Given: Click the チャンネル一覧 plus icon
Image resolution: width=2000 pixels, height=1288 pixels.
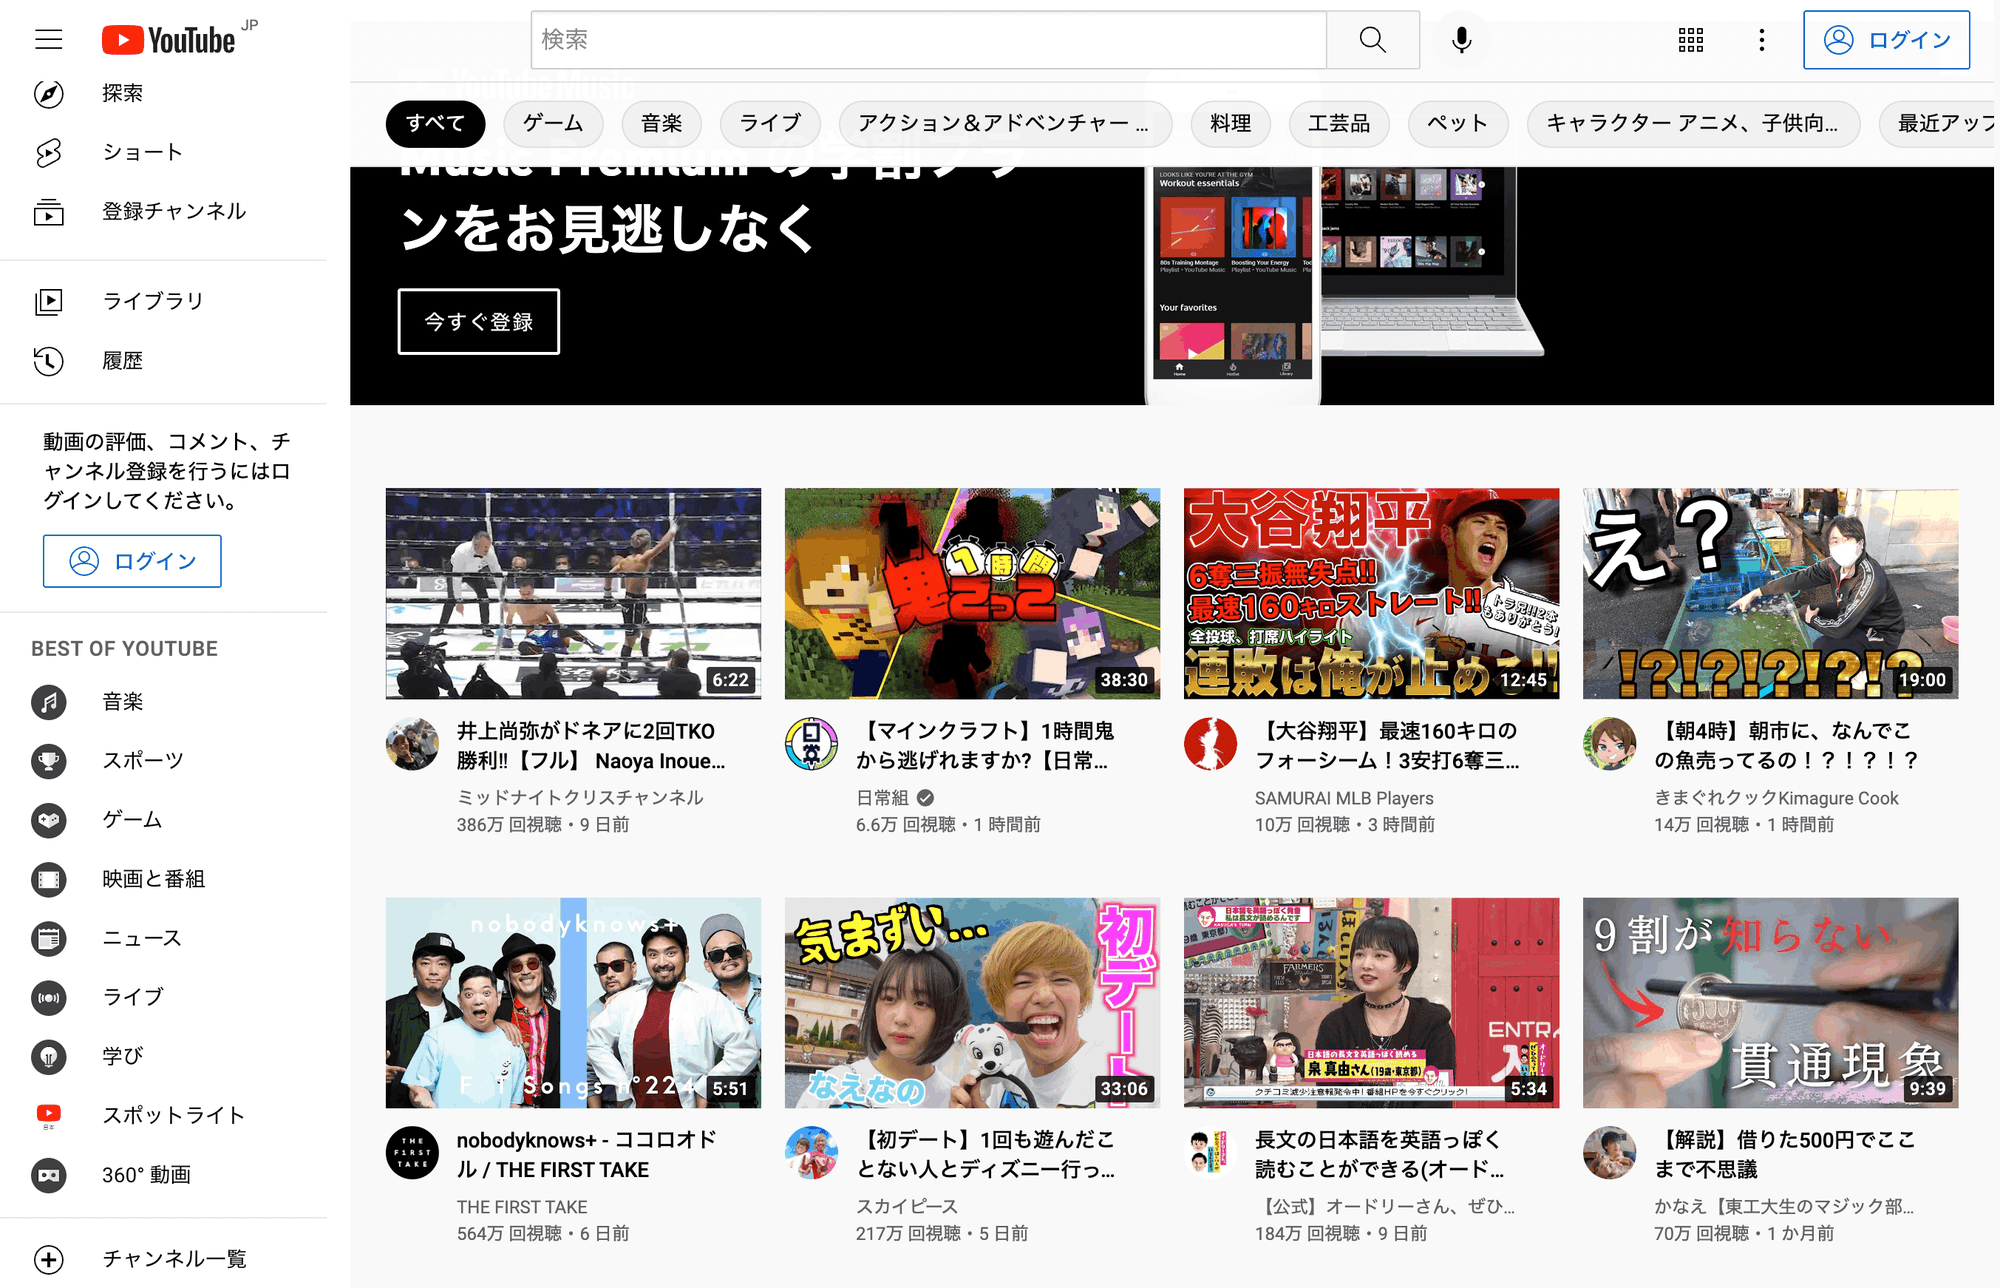Looking at the screenshot, I should click(49, 1259).
